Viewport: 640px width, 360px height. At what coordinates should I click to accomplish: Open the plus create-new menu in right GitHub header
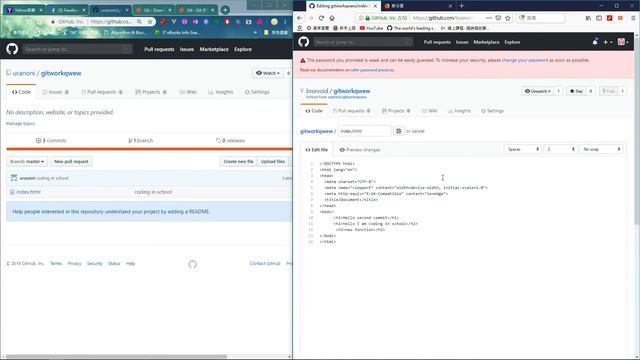[x=607, y=42]
